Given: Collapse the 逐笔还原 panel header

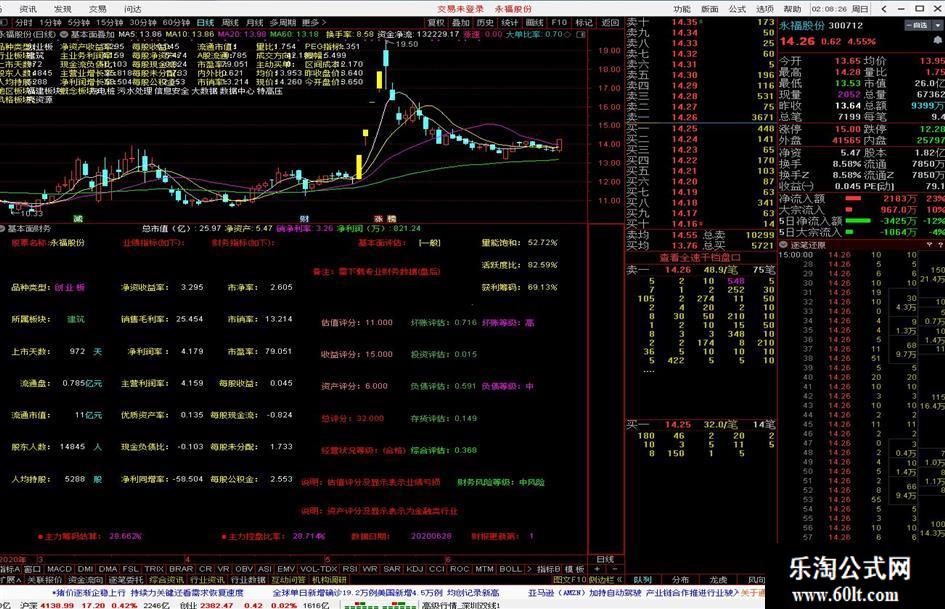Looking at the screenshot, I should point(783,245).
